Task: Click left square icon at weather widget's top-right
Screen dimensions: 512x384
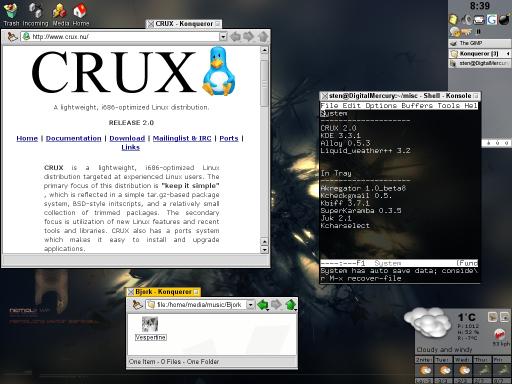Action: [x=492, y=317]
